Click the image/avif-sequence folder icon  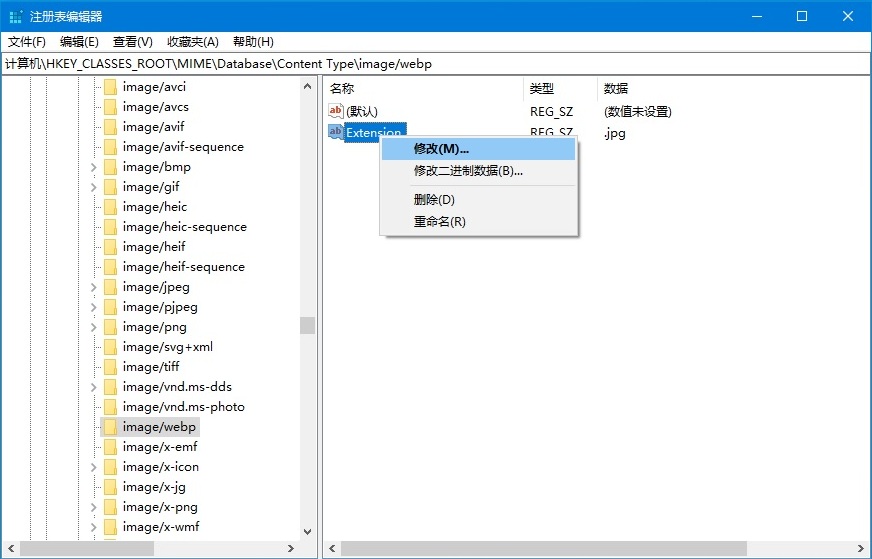(x=110, y=147)
